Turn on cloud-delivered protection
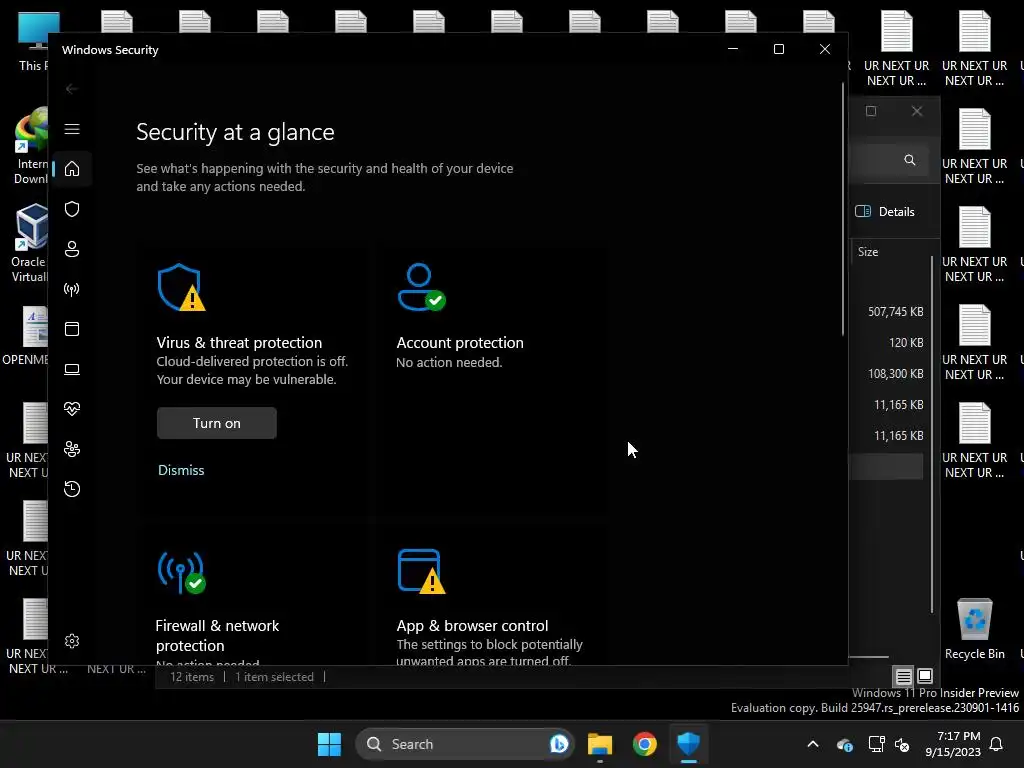This screenshot has width=1024, height=768. tap(217, 423)
